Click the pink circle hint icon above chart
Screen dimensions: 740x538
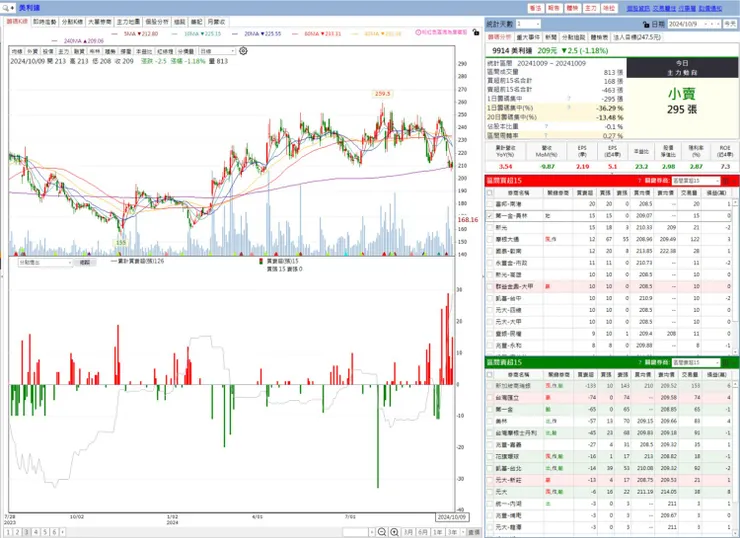pos(418,33)
